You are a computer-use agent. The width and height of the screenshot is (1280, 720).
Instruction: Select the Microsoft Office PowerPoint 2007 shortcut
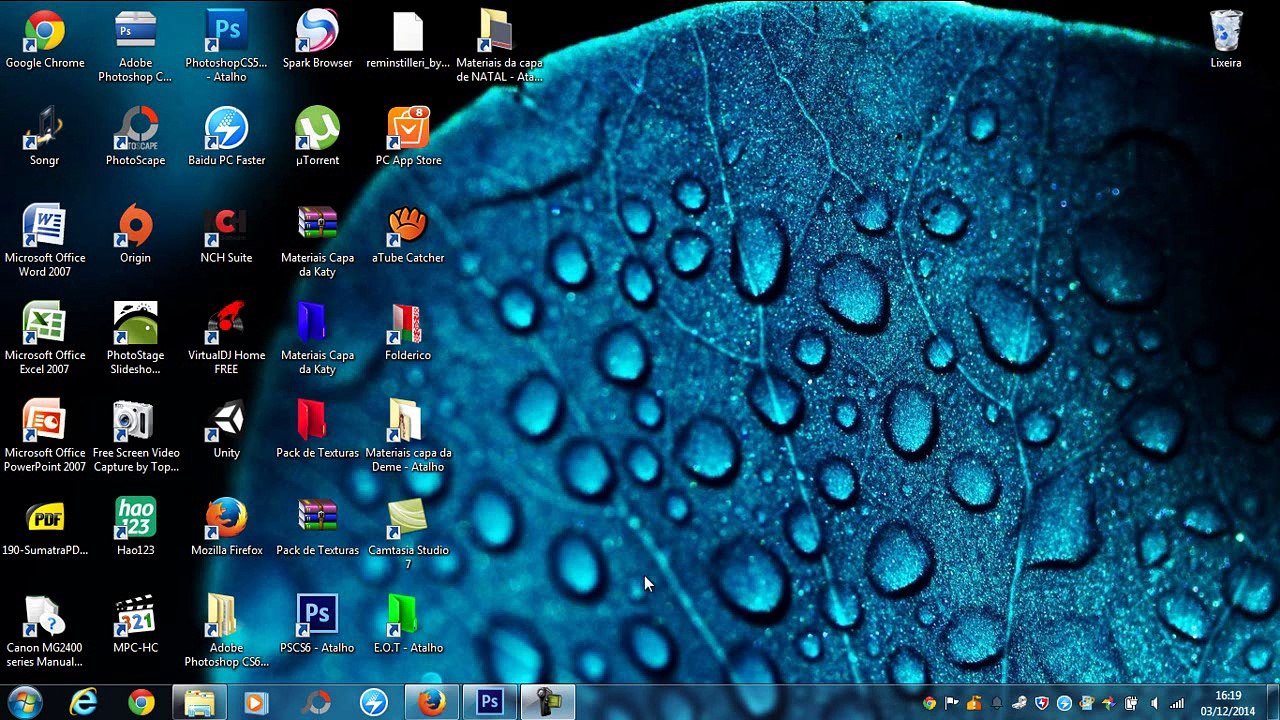(45, 436)
